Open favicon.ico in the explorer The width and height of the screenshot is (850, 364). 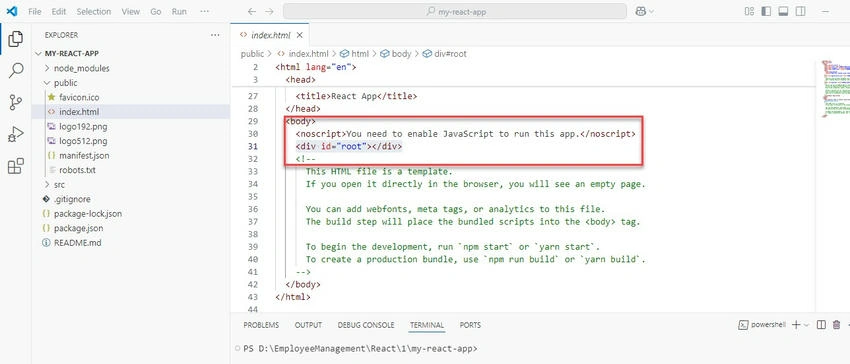click(x=79, y=98)
